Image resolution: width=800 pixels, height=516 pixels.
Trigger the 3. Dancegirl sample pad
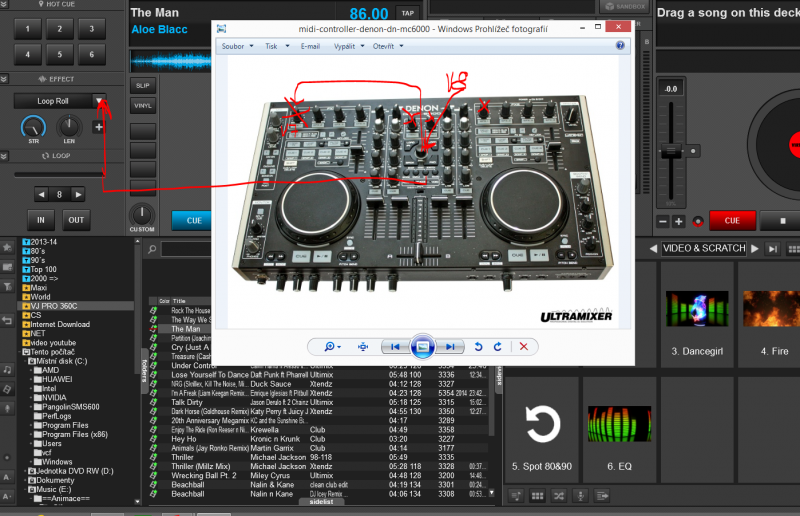coord(697,315)
